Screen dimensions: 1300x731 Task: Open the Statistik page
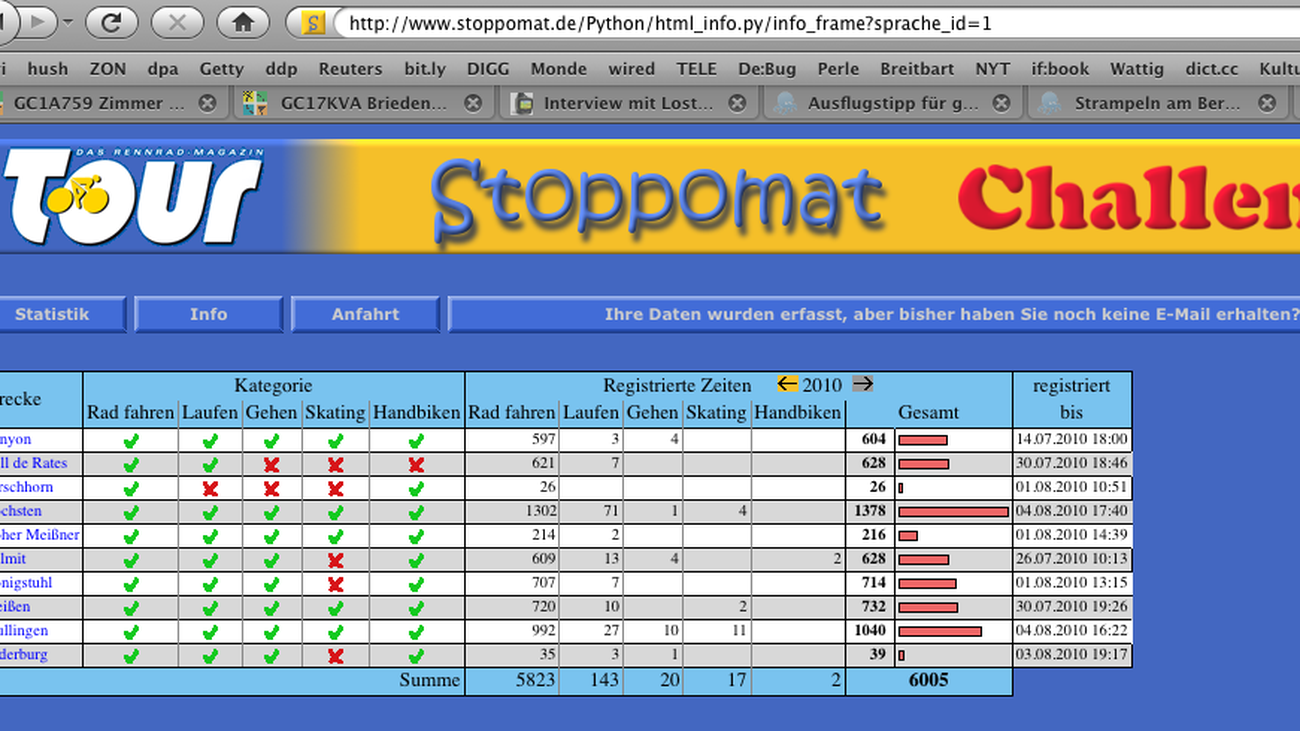(x=55, y=314)
